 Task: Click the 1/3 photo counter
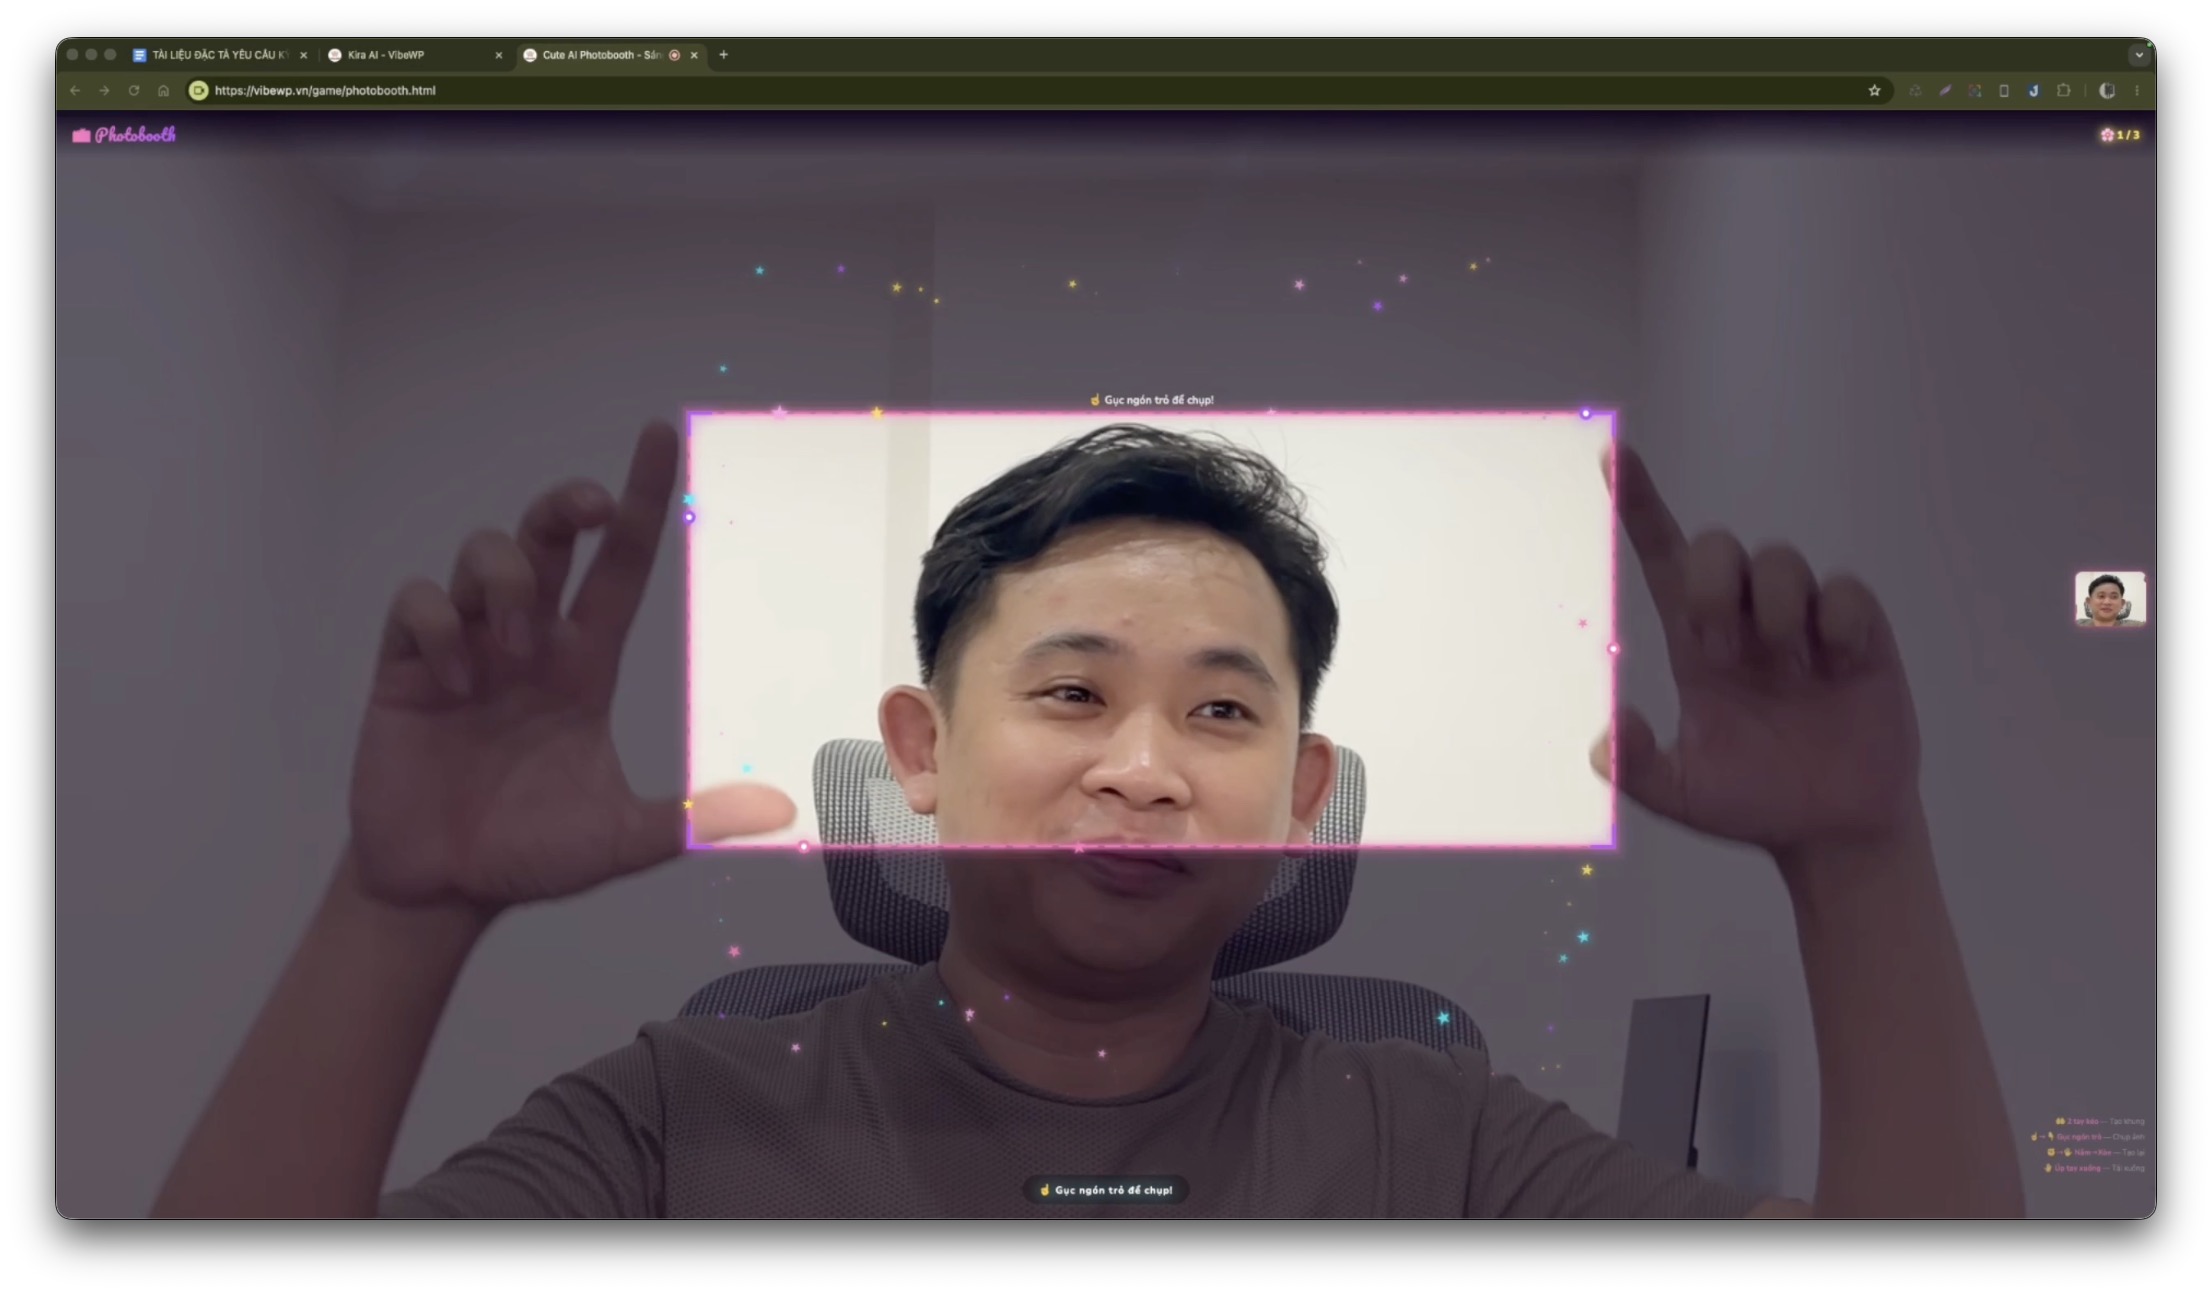point(2120,135)
